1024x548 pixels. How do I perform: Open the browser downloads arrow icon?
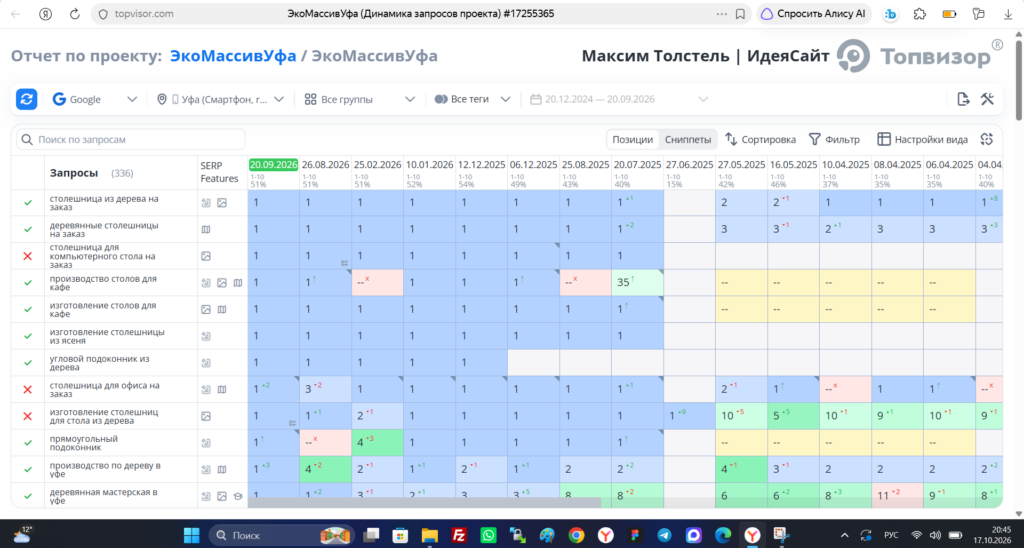point(1008,14)
